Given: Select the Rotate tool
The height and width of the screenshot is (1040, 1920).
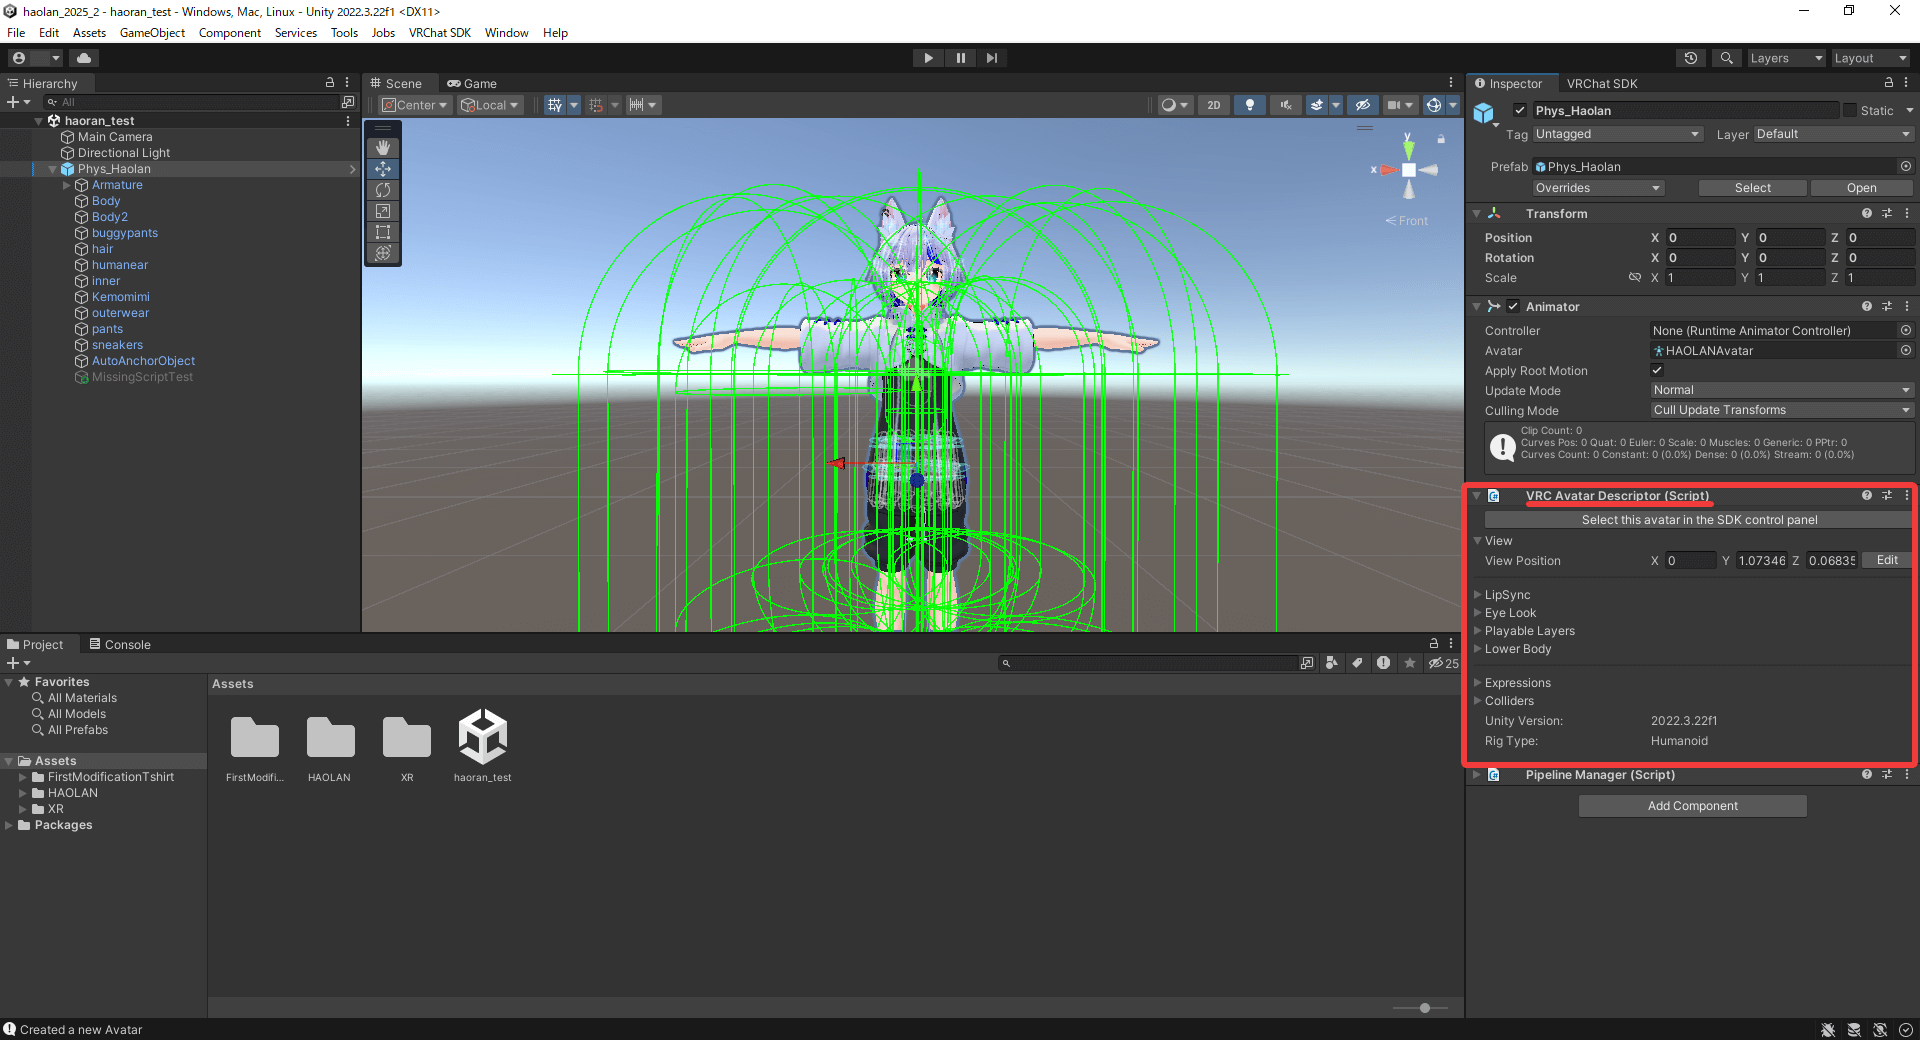Looking at the screenshot, I should (383, 190).
